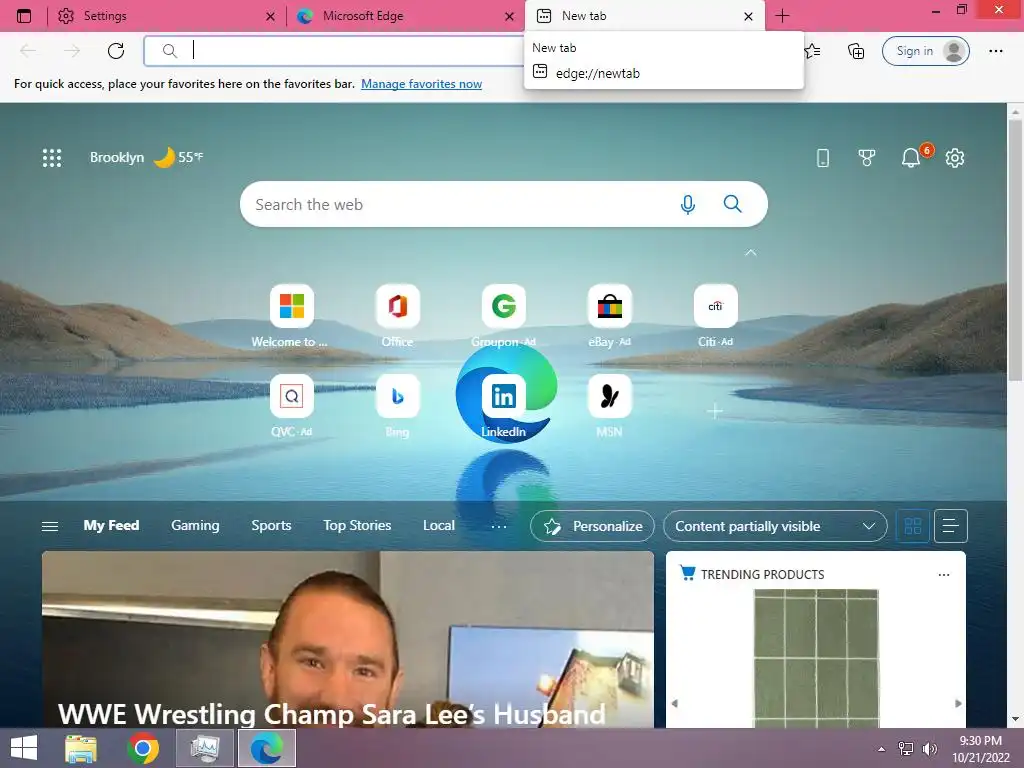Click the Personalize button

point(592,526)
